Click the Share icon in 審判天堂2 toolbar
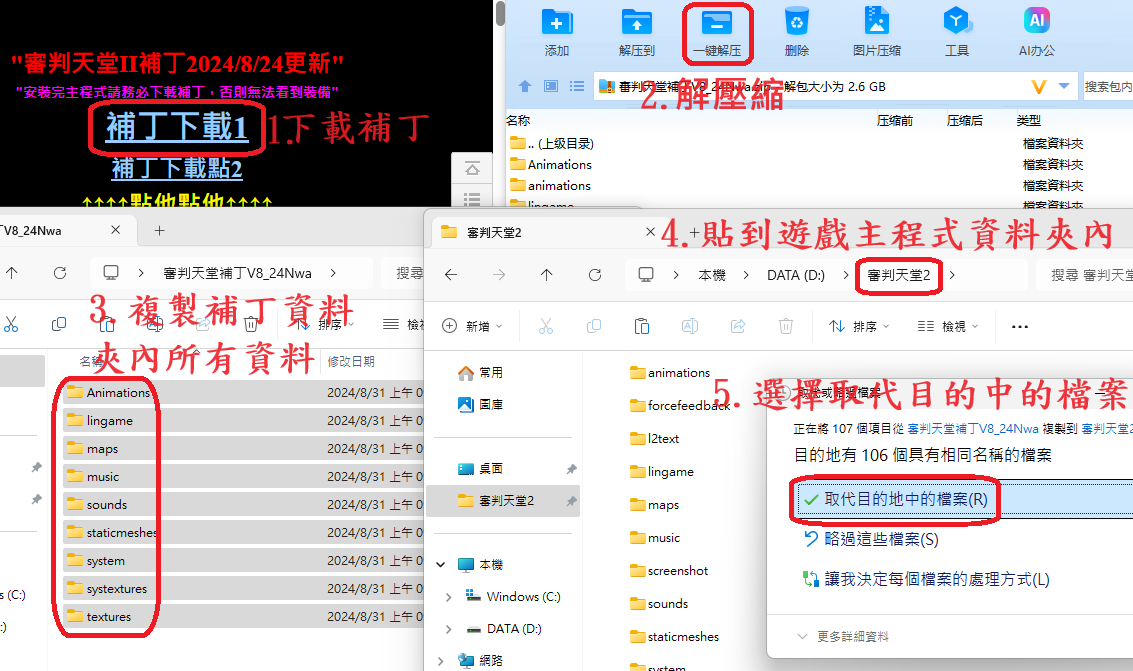 738,326
